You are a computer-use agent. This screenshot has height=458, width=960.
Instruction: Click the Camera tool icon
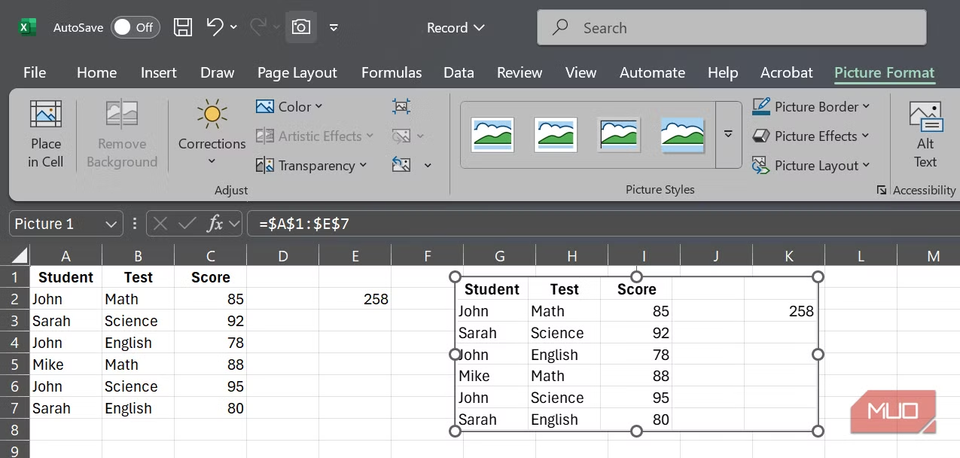click(301, 28)
